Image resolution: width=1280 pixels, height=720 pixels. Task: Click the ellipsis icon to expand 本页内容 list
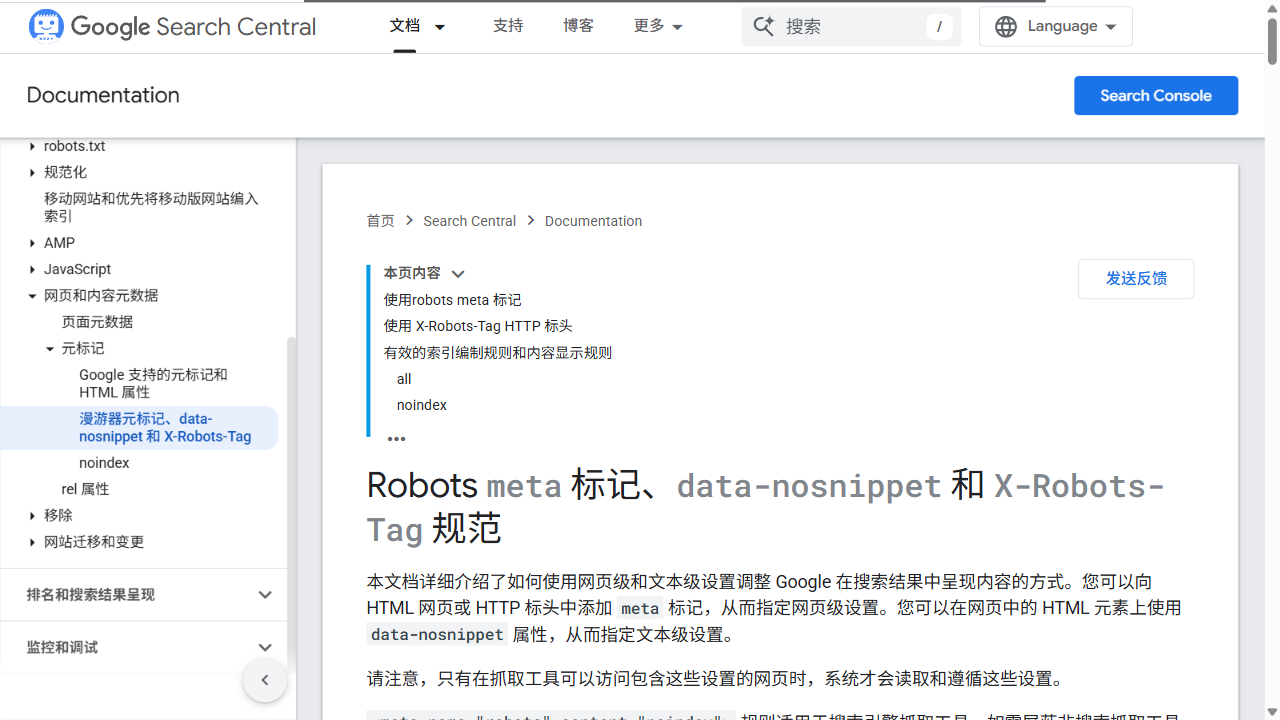click(x=396, y=437)
